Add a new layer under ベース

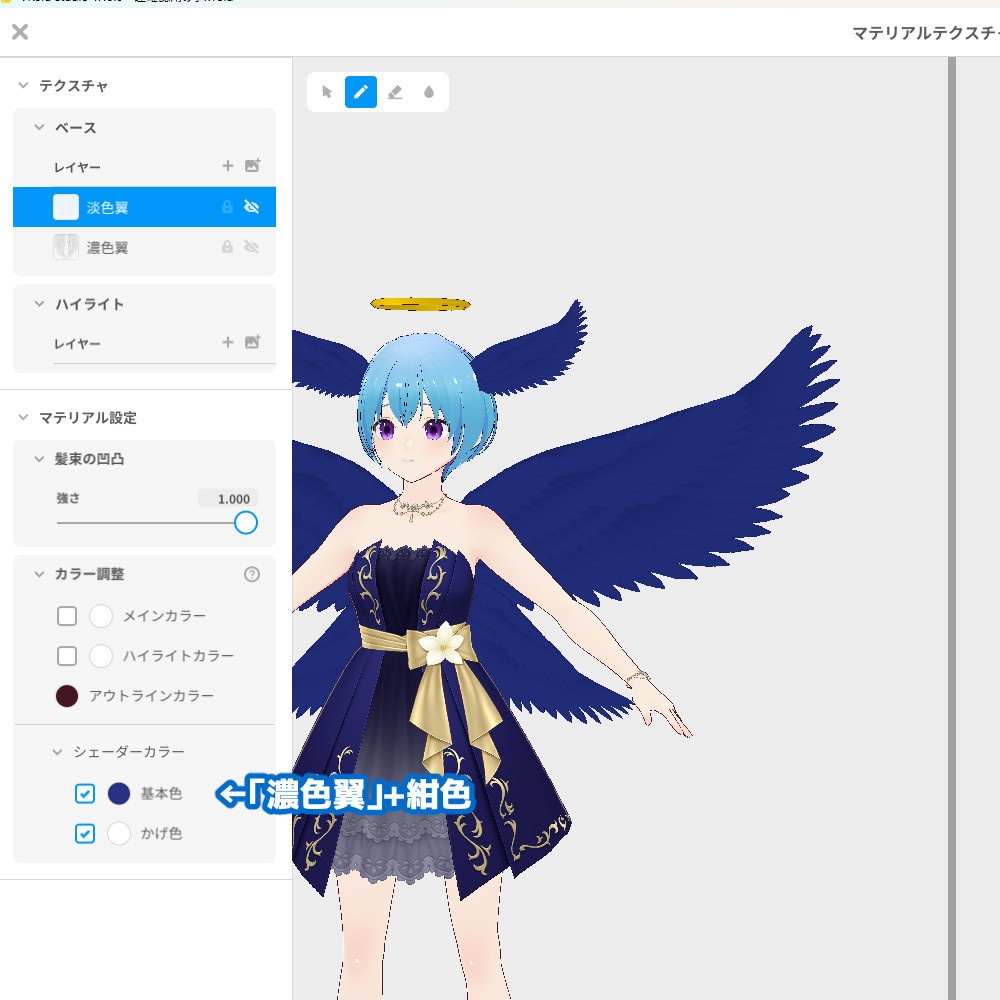point(228,166)
